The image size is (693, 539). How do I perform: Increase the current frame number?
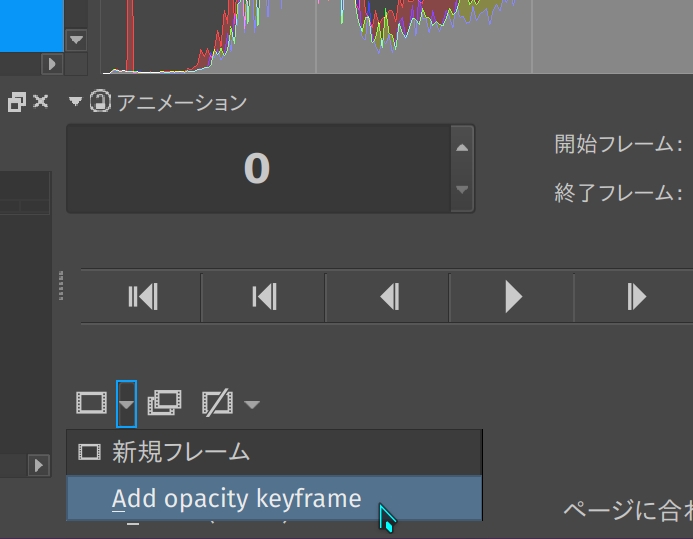[462, 148]
